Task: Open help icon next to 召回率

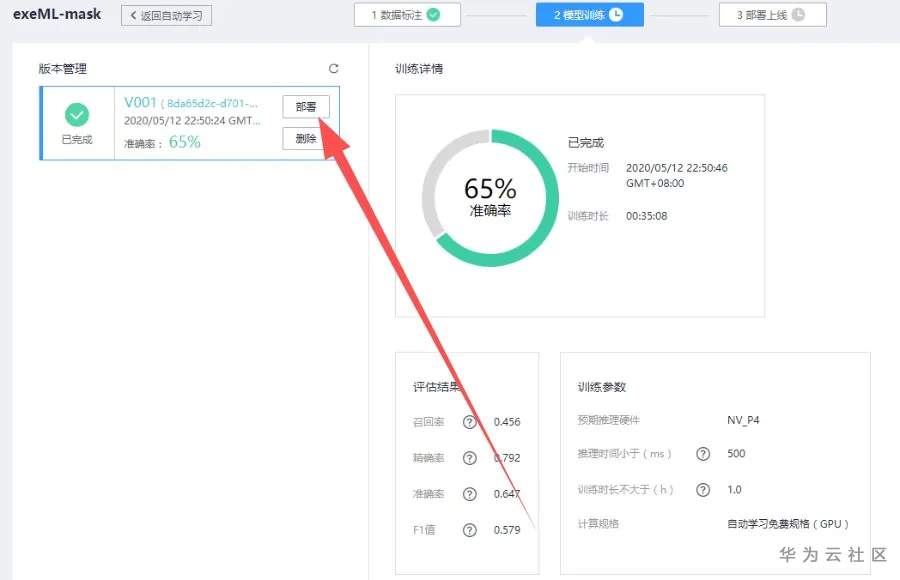Action: tap(470, 422)
